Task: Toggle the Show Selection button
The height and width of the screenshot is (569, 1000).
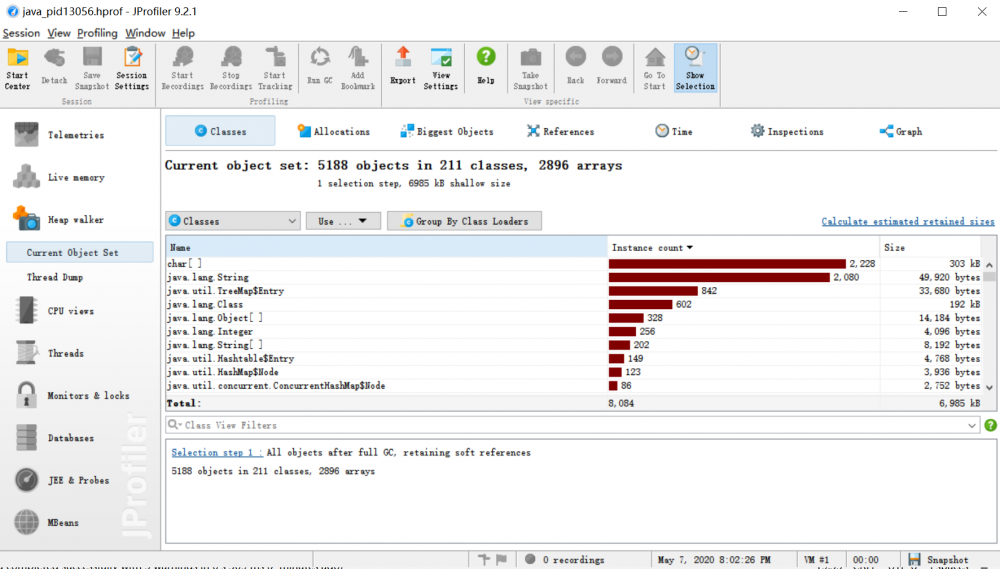Action: tap(695, 68)
